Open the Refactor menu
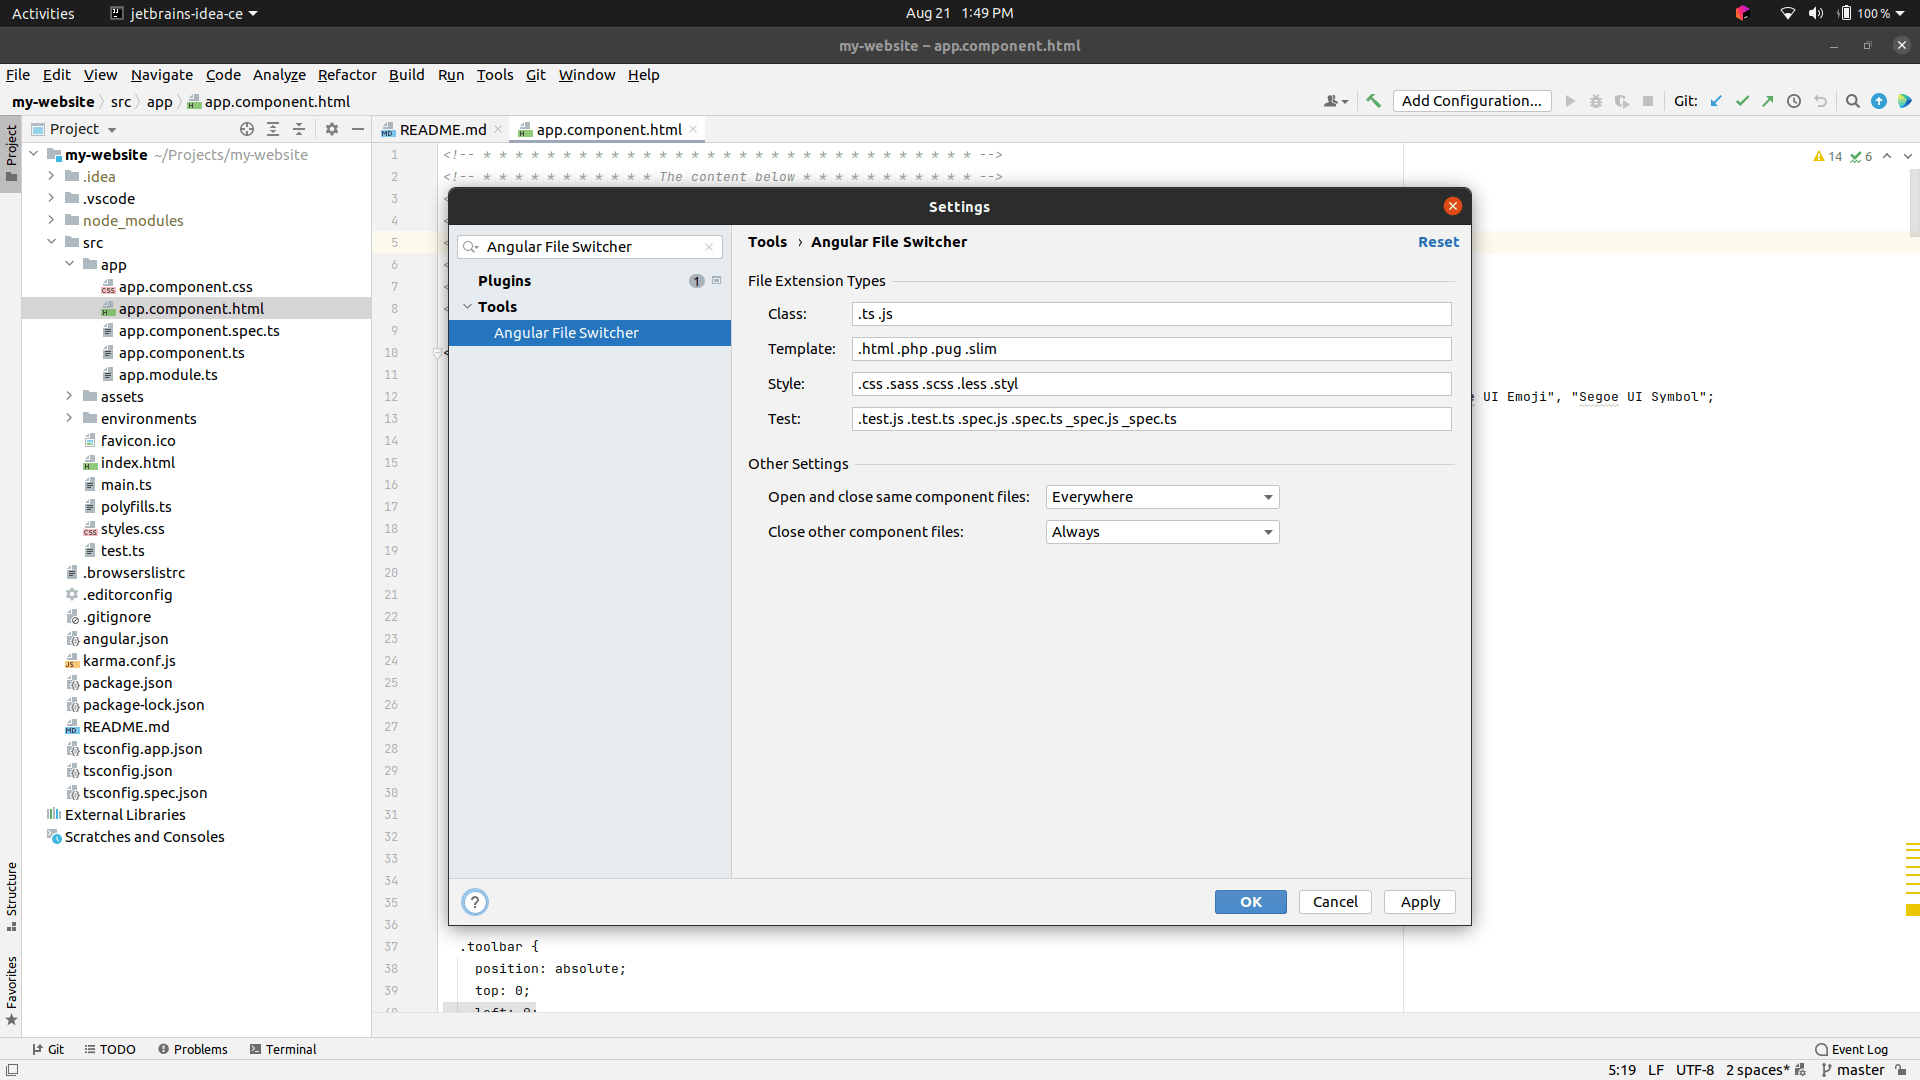The image size is (1920, 1080). point(346,75)
